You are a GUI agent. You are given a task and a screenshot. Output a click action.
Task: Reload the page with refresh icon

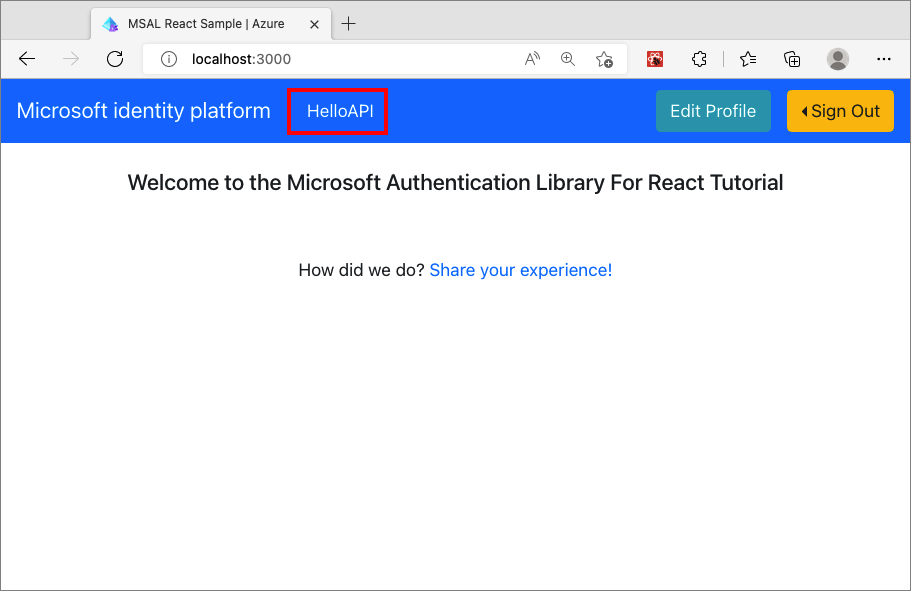click(115, 59)
